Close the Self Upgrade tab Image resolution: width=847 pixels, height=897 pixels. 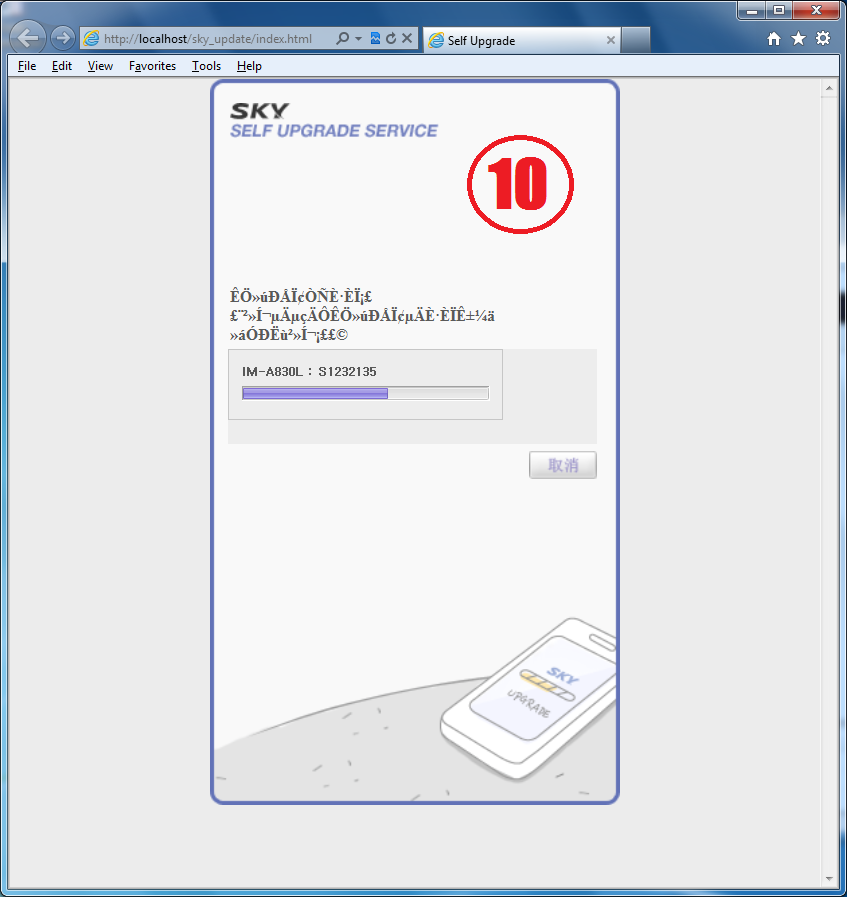(610, 40)
